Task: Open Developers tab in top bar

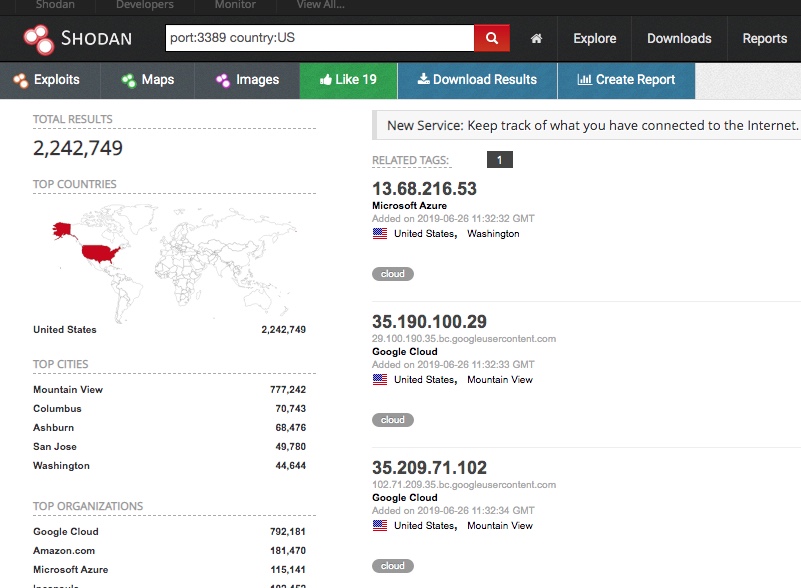Action: tap(145, 5)
